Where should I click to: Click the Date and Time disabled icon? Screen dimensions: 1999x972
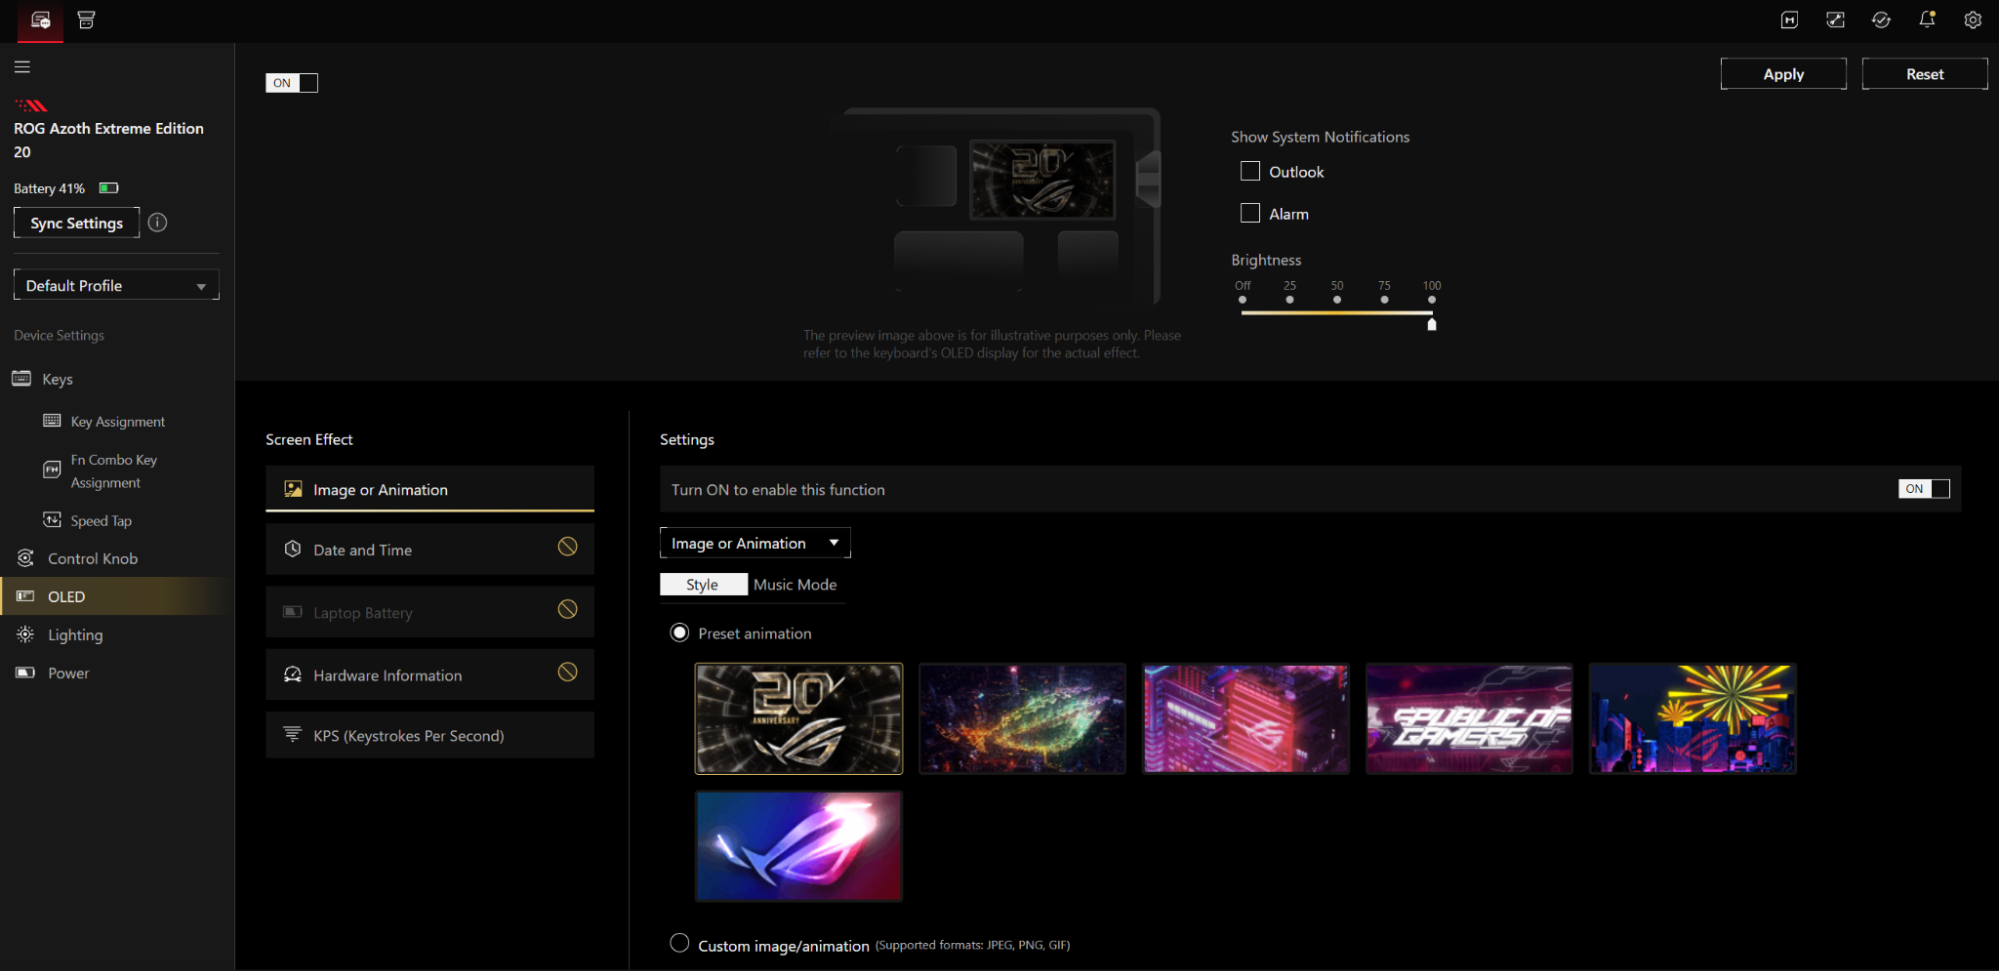(x=567, y=546)
